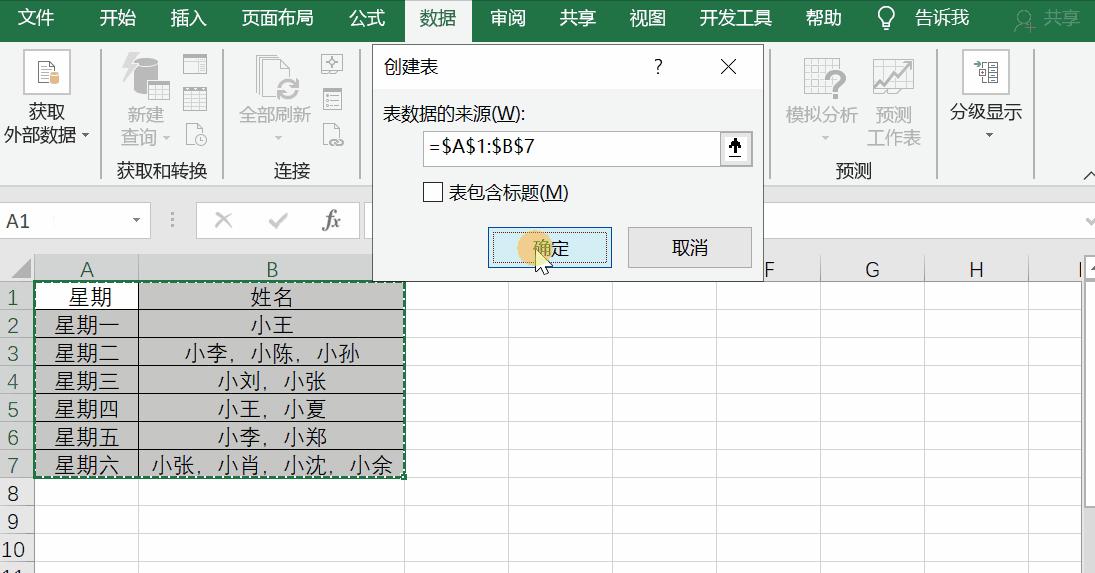Click cell 小王，小夏
The image size is (1095, 573).
click(272, 408)
